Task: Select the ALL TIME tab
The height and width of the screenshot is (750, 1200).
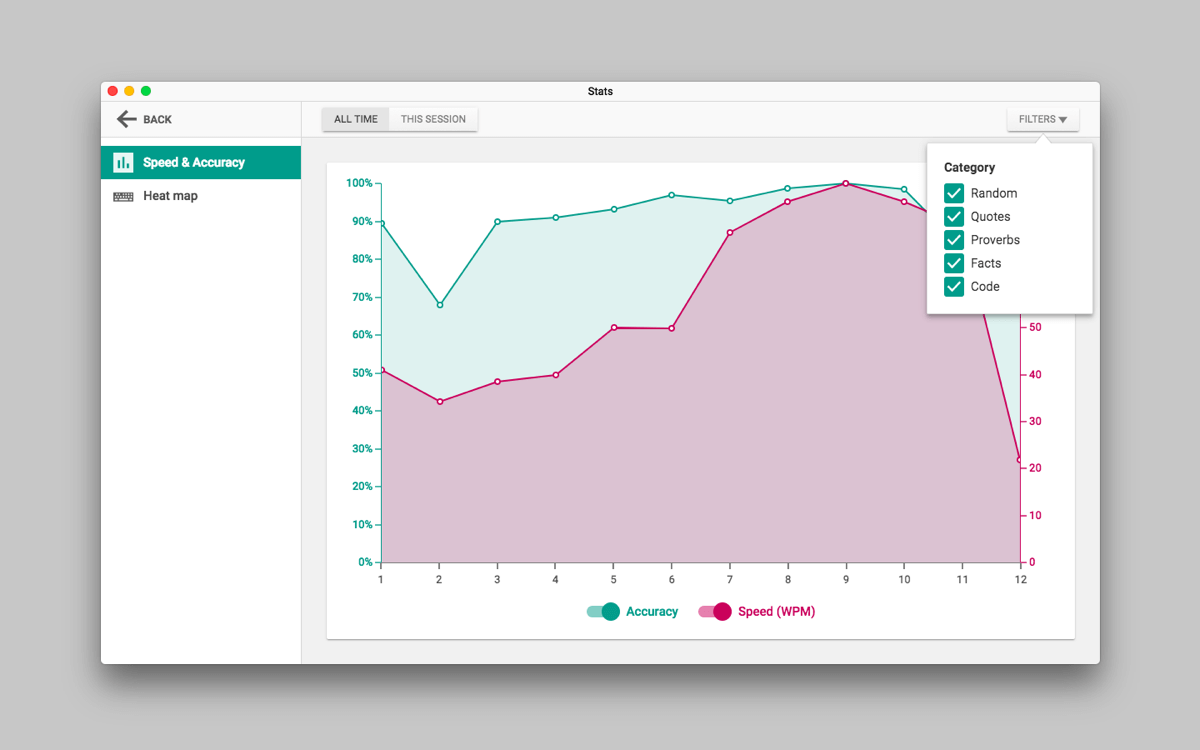Action: point(356,119)
